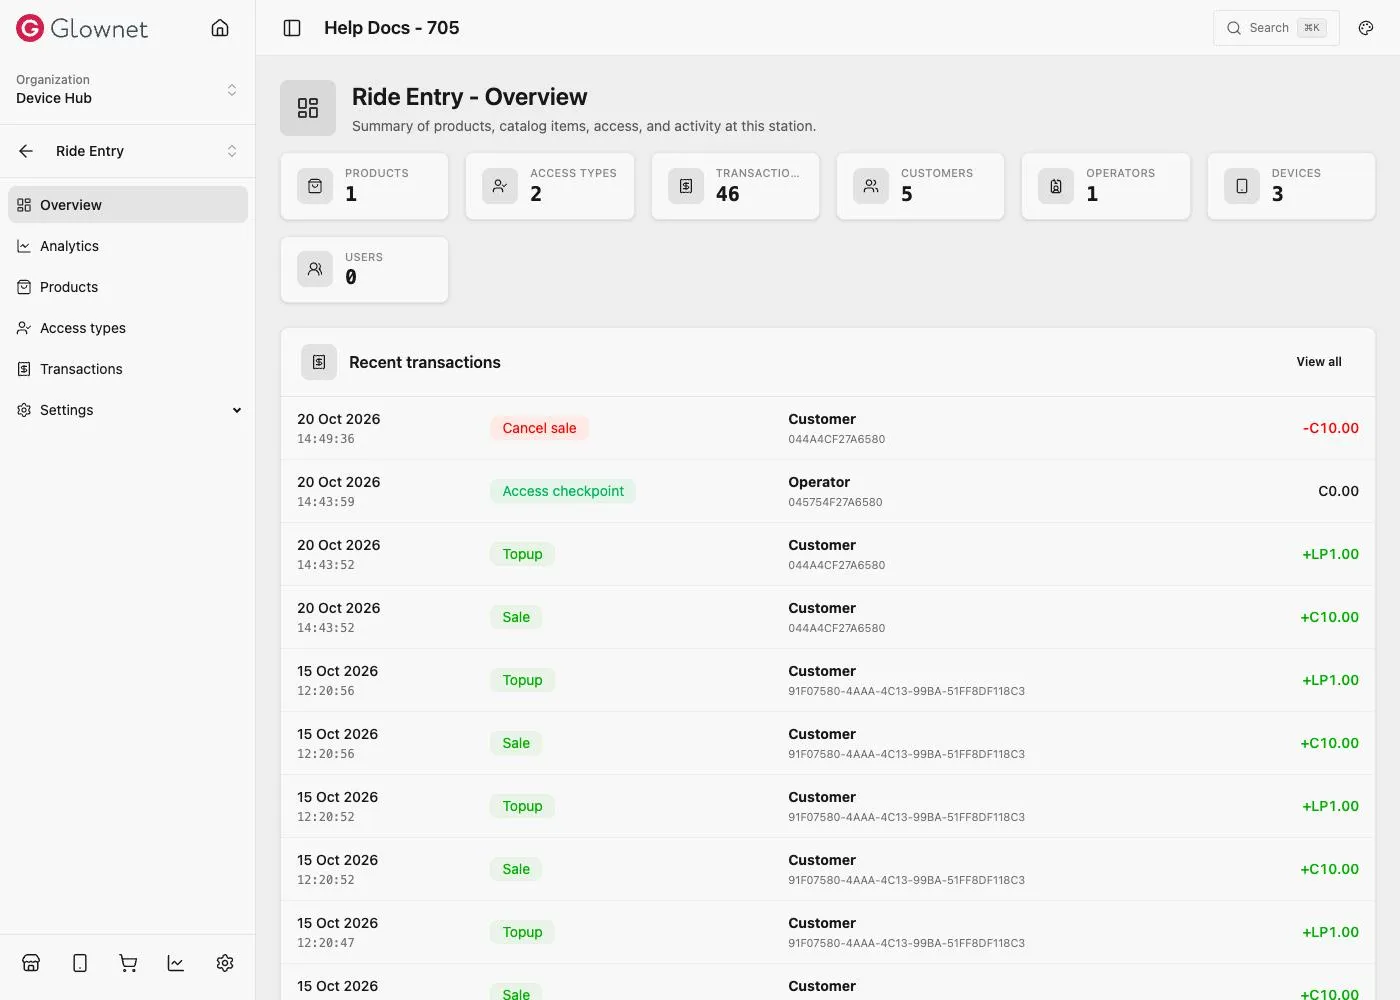This screenshot has width=1400, height=1000.
Task: Open Analytics in the sidebar
Action: click(x=128, y=246)
